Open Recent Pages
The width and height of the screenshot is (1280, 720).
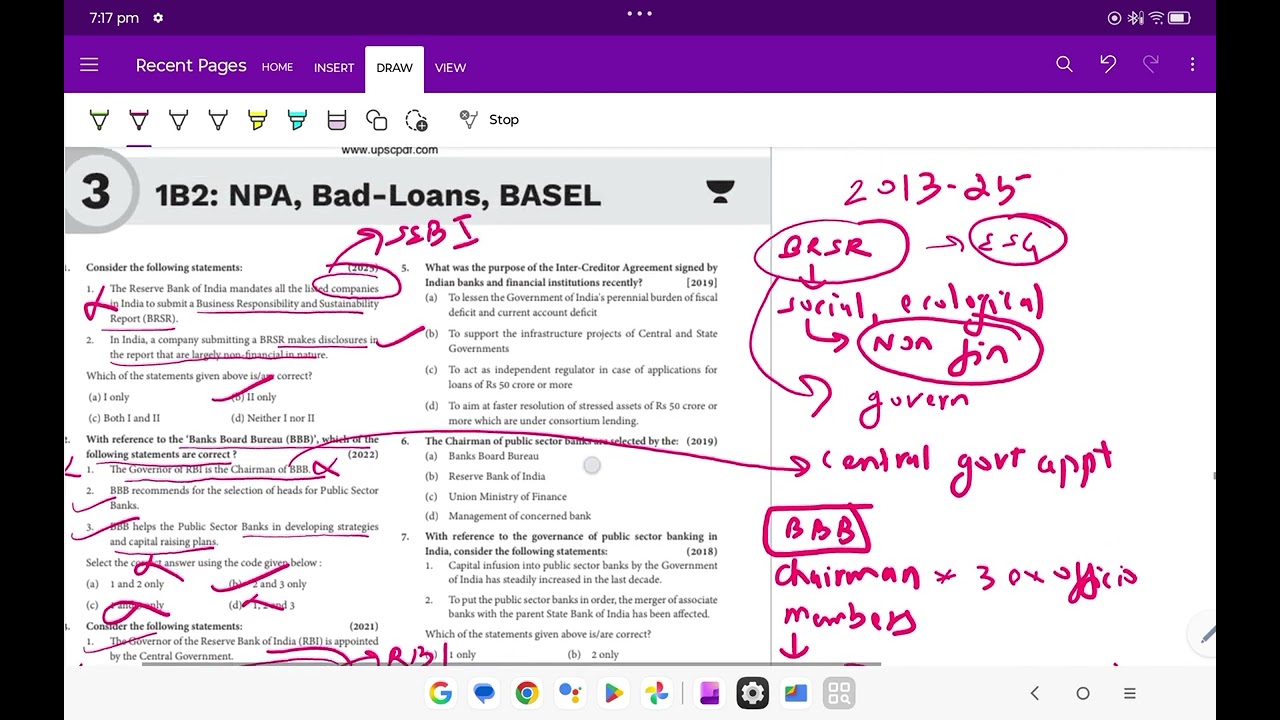(191, 65)
